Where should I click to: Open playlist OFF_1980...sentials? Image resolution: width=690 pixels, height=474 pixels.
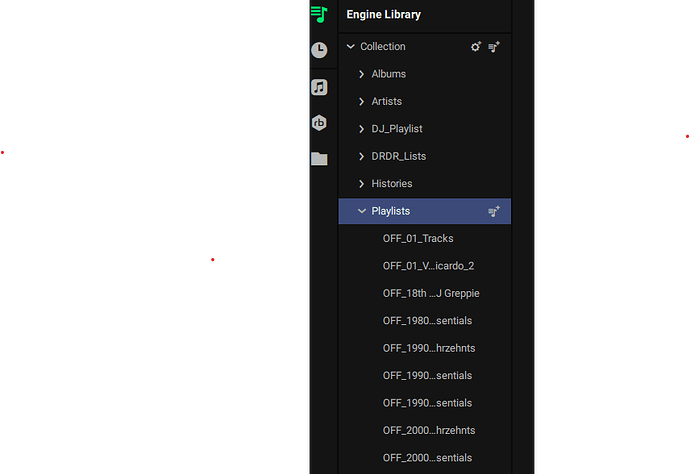click(427, 320)
